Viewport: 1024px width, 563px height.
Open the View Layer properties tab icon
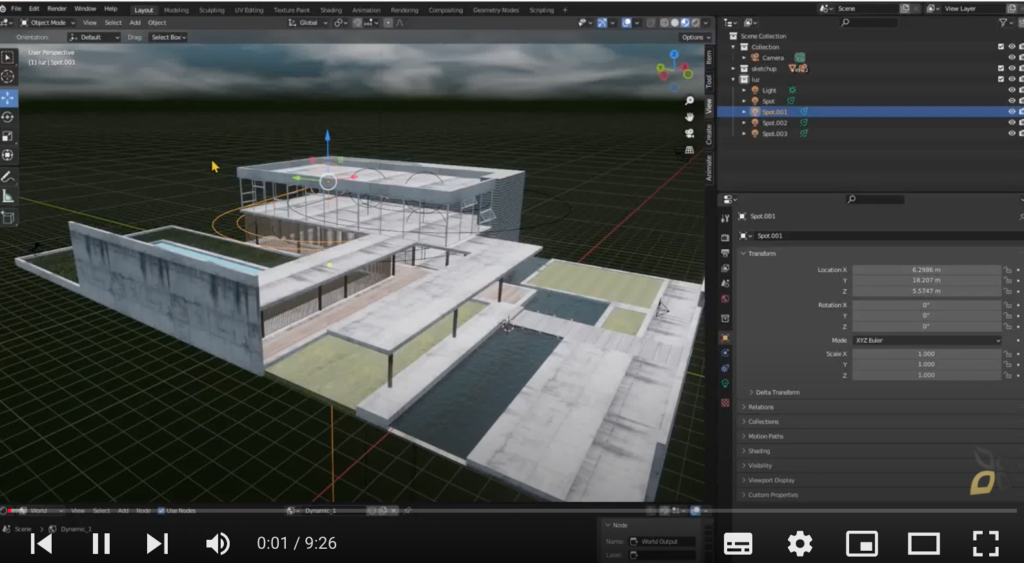pyautogui.click(x=725, y=268)
